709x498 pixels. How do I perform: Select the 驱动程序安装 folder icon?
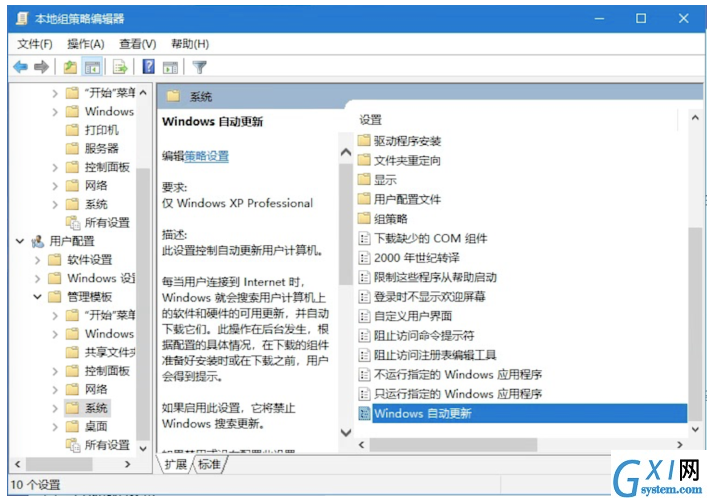point(364,141)
